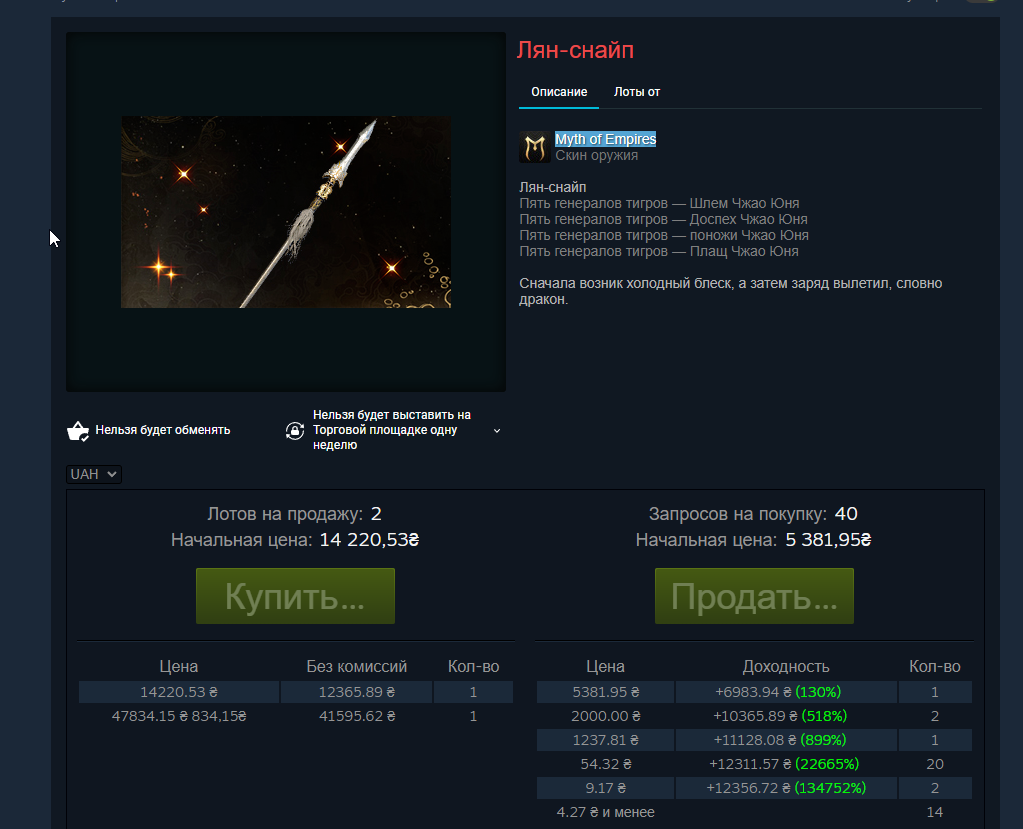Viewport: 1023px width, 829px height.
Task: Select the 1237.81 ₴ buy order price
Action: point(605,740)
